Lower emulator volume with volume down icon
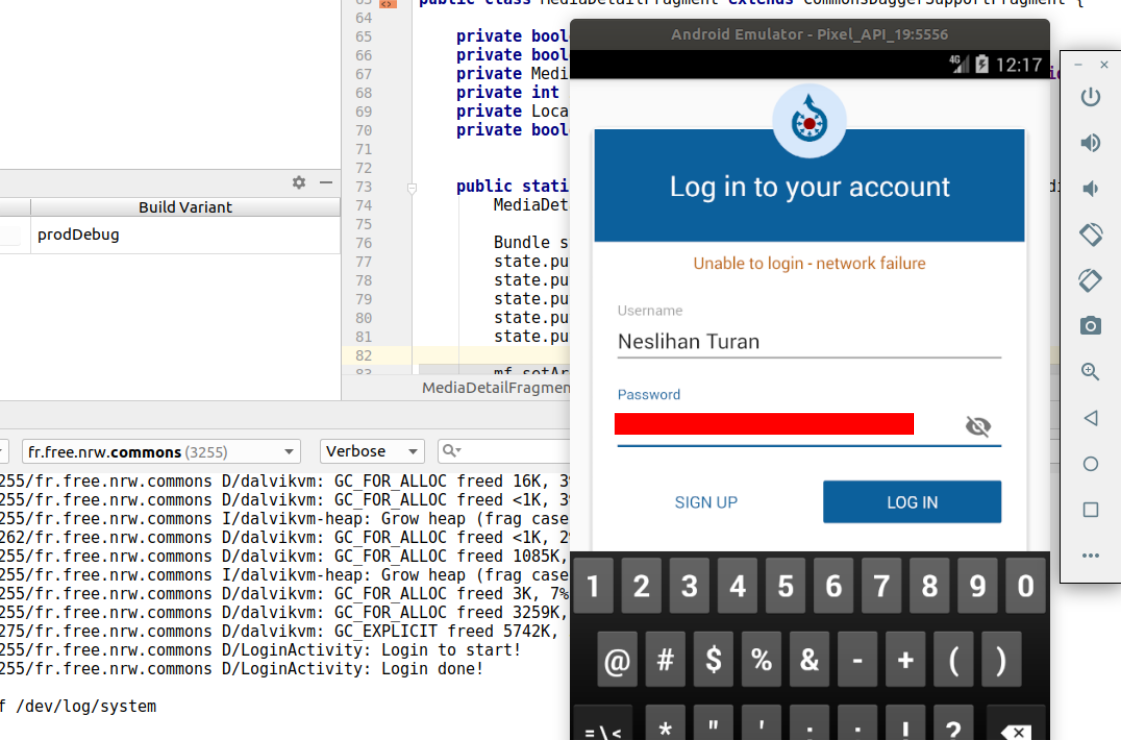The width and height of the screenshot is (1121, 740). point(1091,189)
